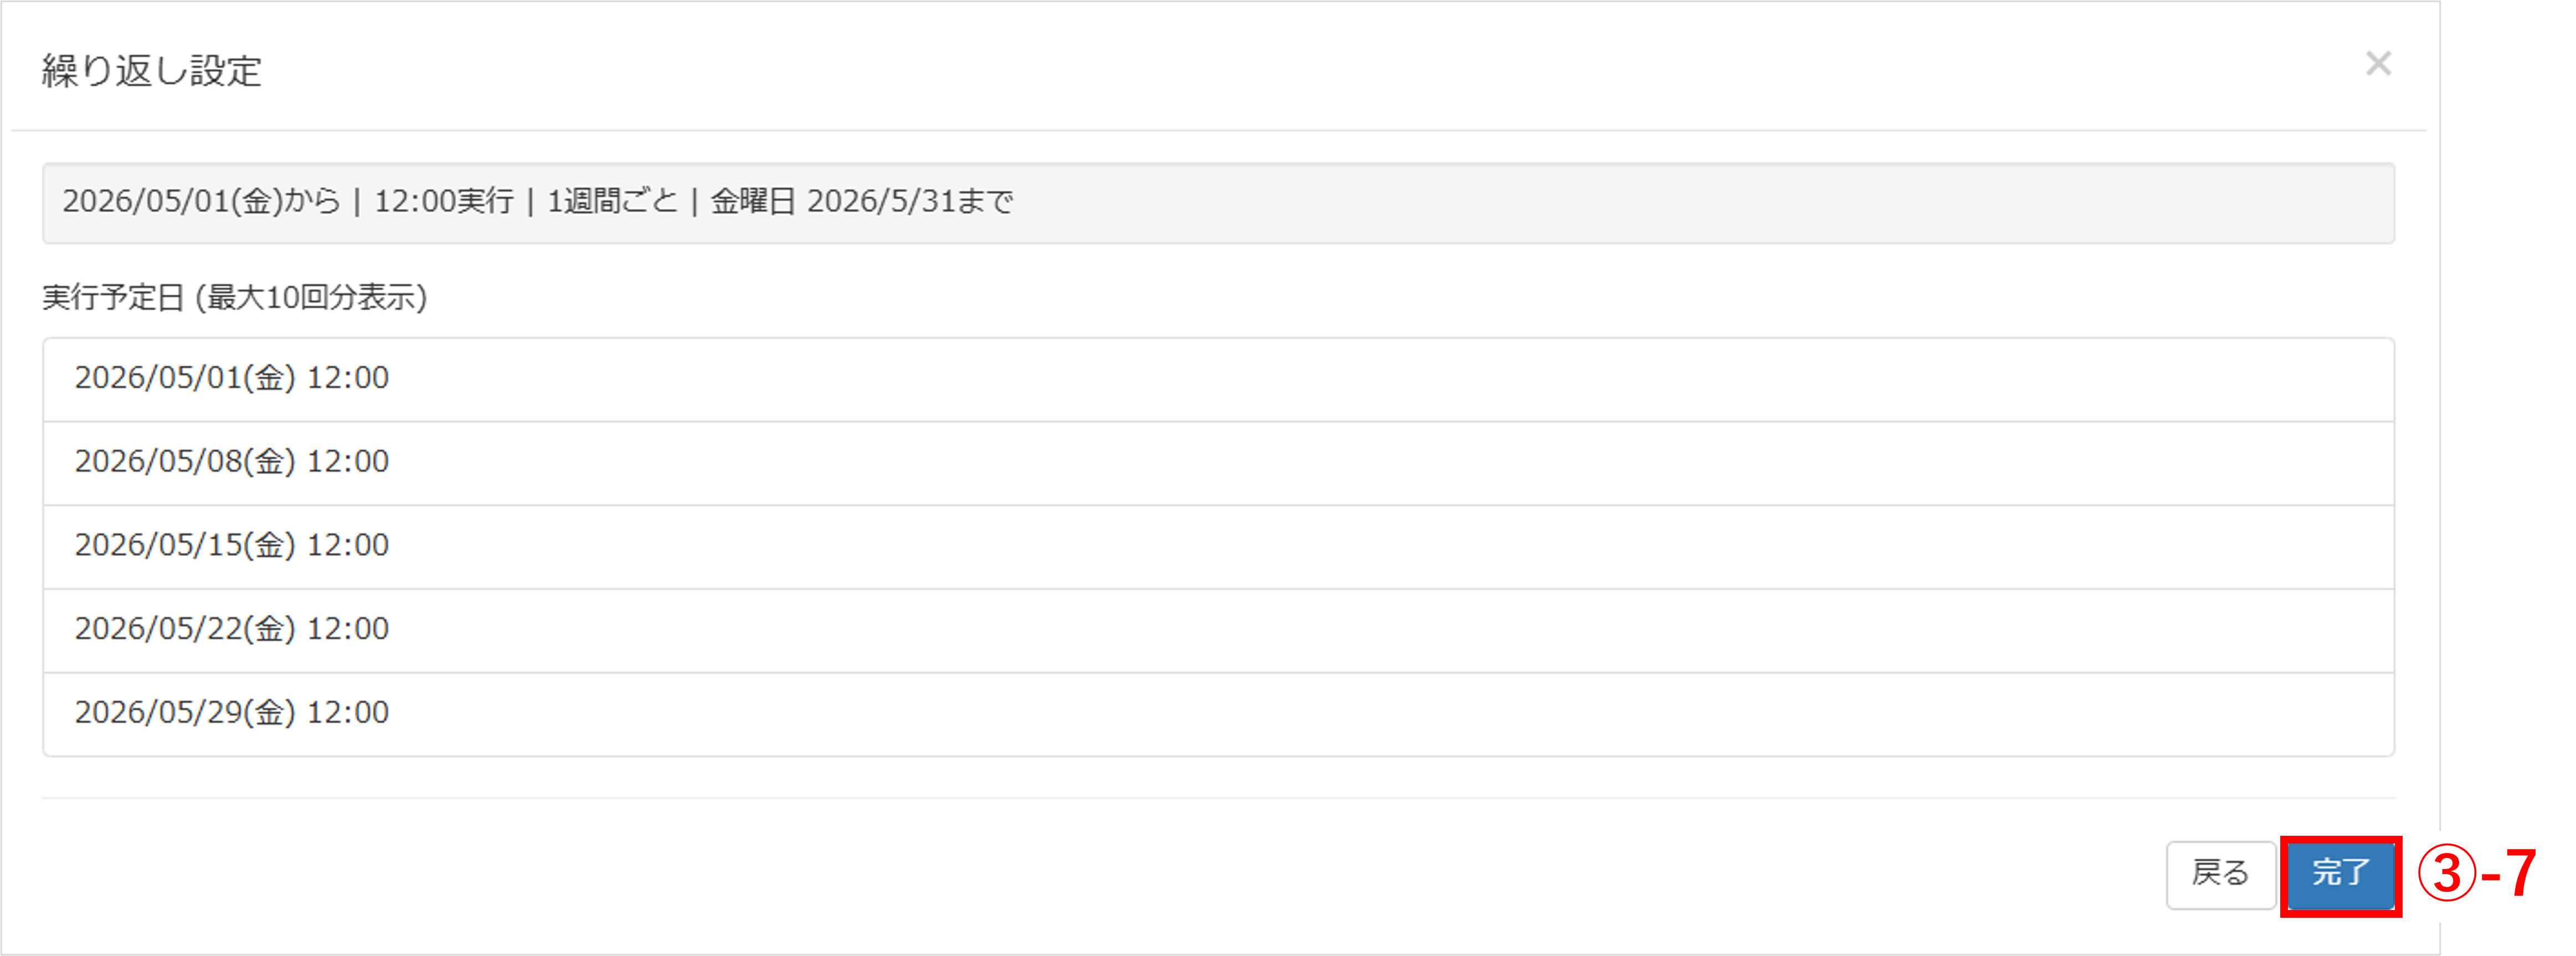The width and height of the screenshot is (2576, 956).
Task: Click the 12:00実行 segment in summary box
Action: pyautogui.click(x=444, y=202)
